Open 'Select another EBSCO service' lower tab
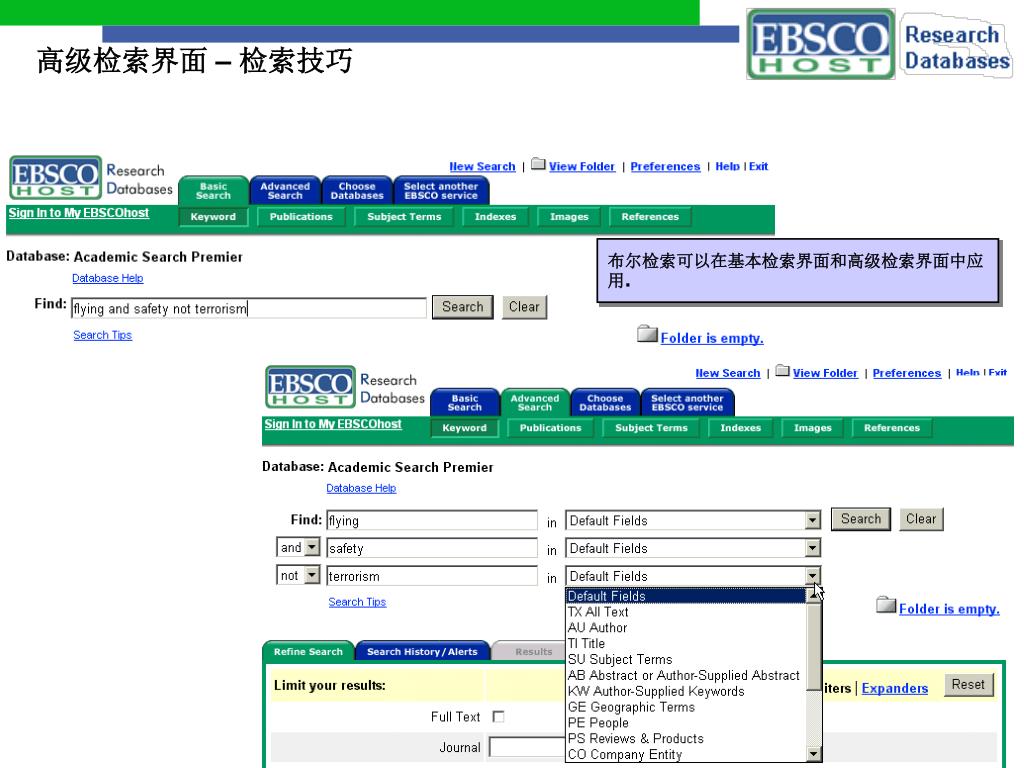 (687, 402)
